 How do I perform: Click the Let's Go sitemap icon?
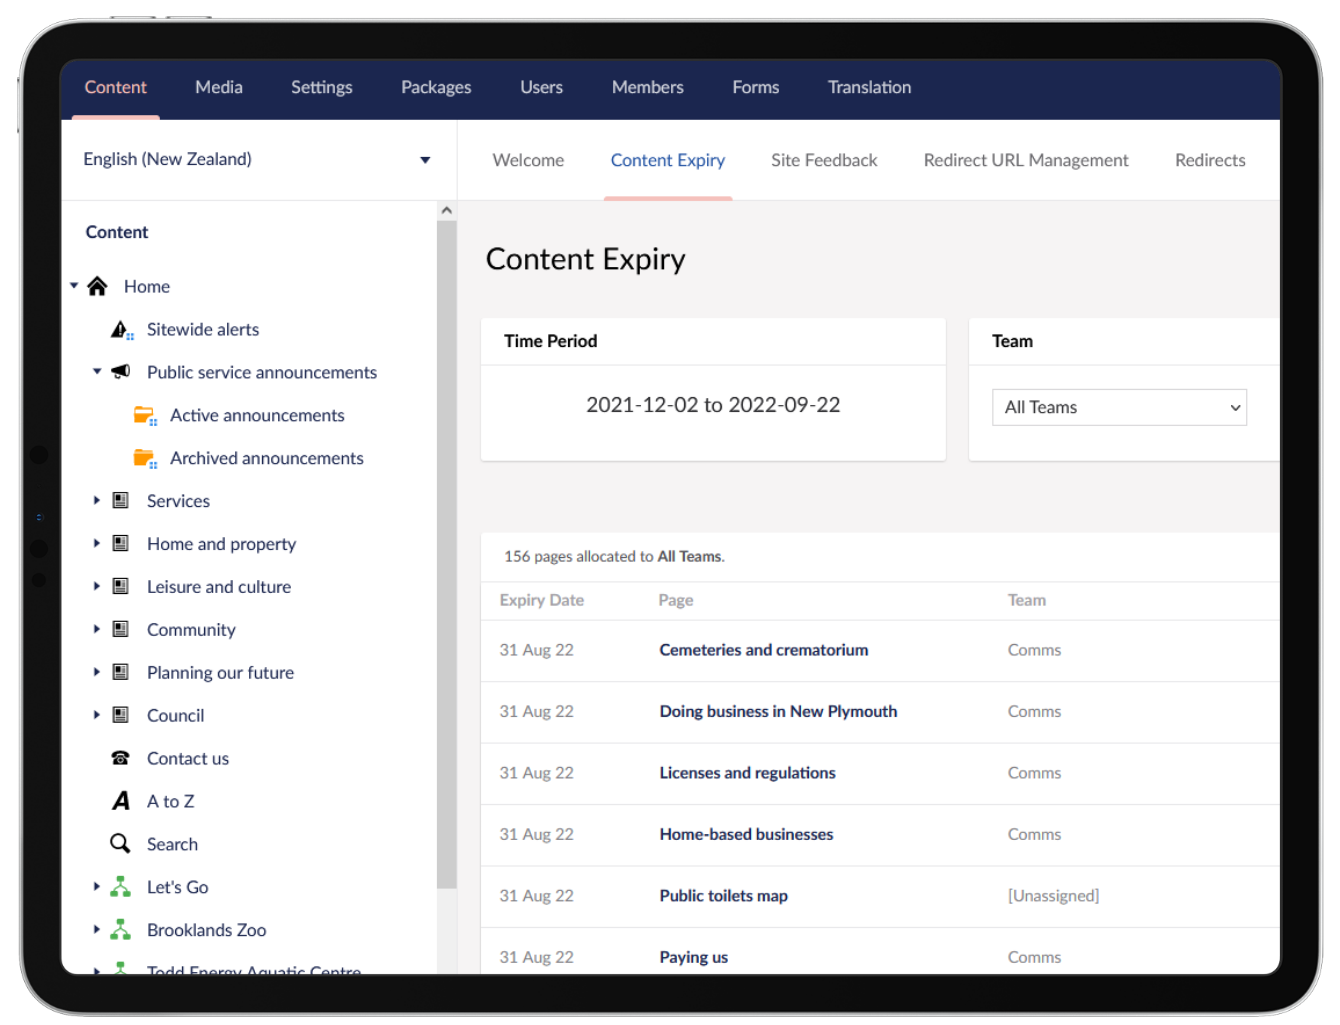[120, 886]
